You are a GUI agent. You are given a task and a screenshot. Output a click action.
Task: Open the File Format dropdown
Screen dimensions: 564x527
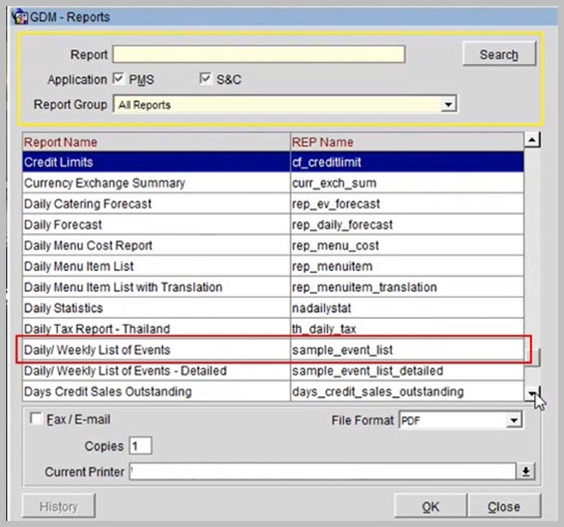tap(514, 420)
